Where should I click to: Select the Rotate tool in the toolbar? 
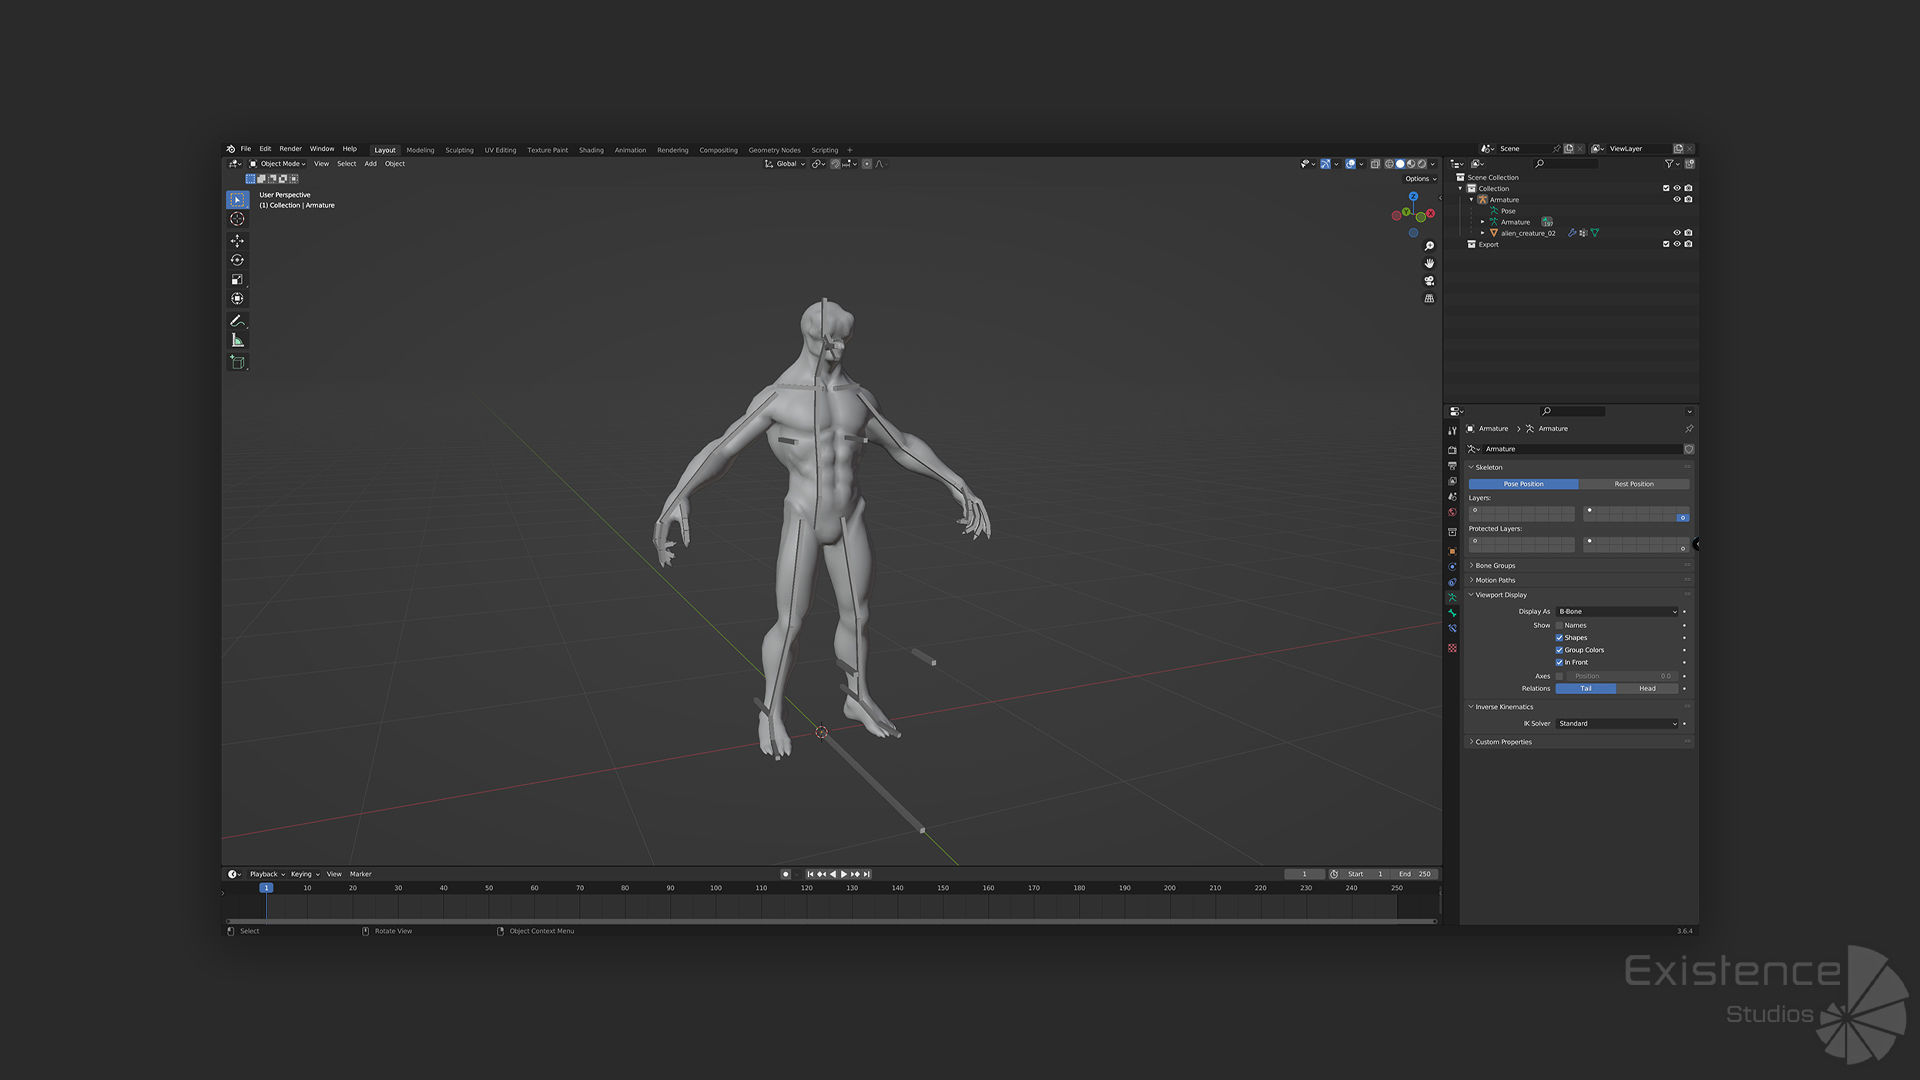[238, 259]
